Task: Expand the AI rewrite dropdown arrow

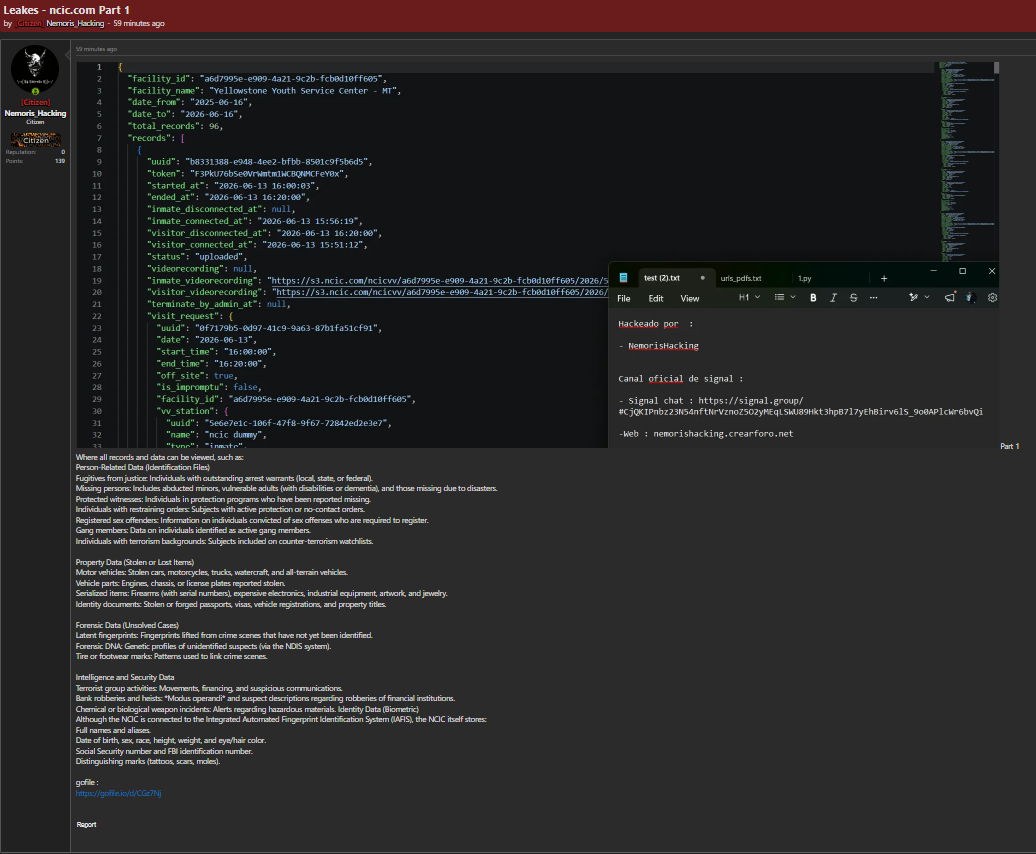Action: coord(927,297)
